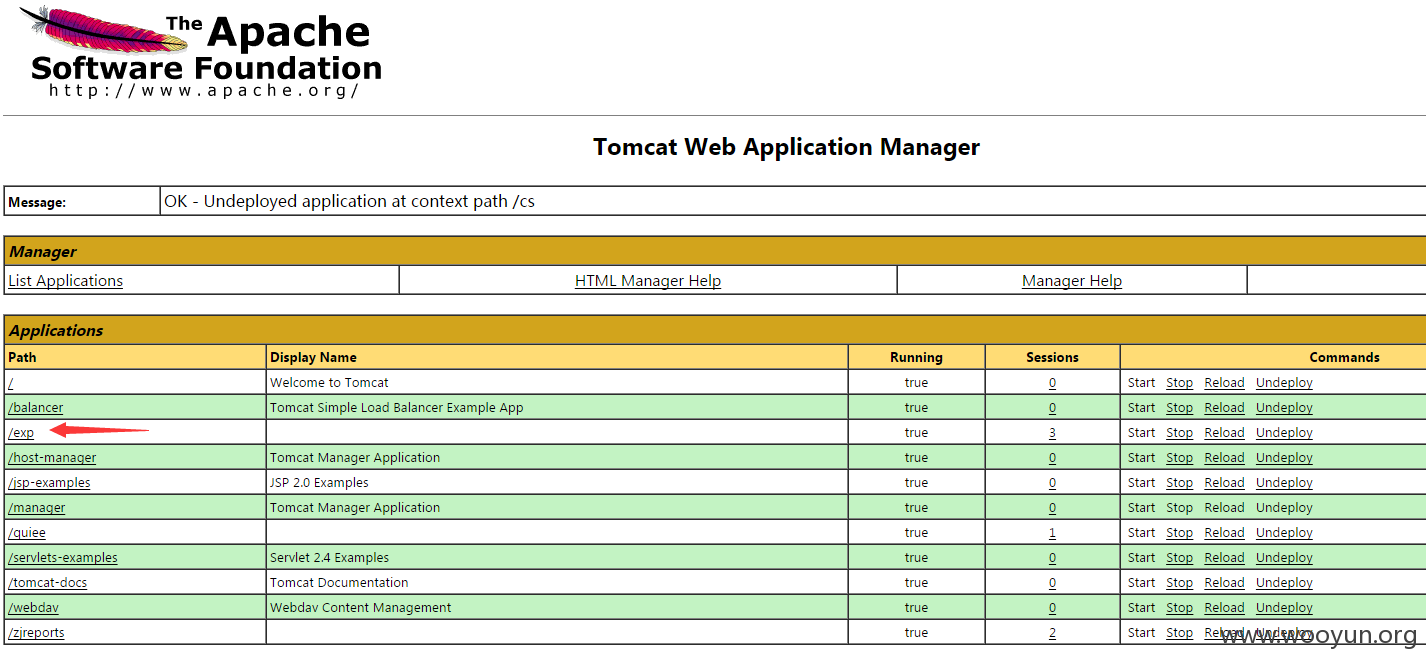Viewport: 1426px width, 664px height.
Task: Open HTML Manager Help link
Action: click(x=648, y=281)
